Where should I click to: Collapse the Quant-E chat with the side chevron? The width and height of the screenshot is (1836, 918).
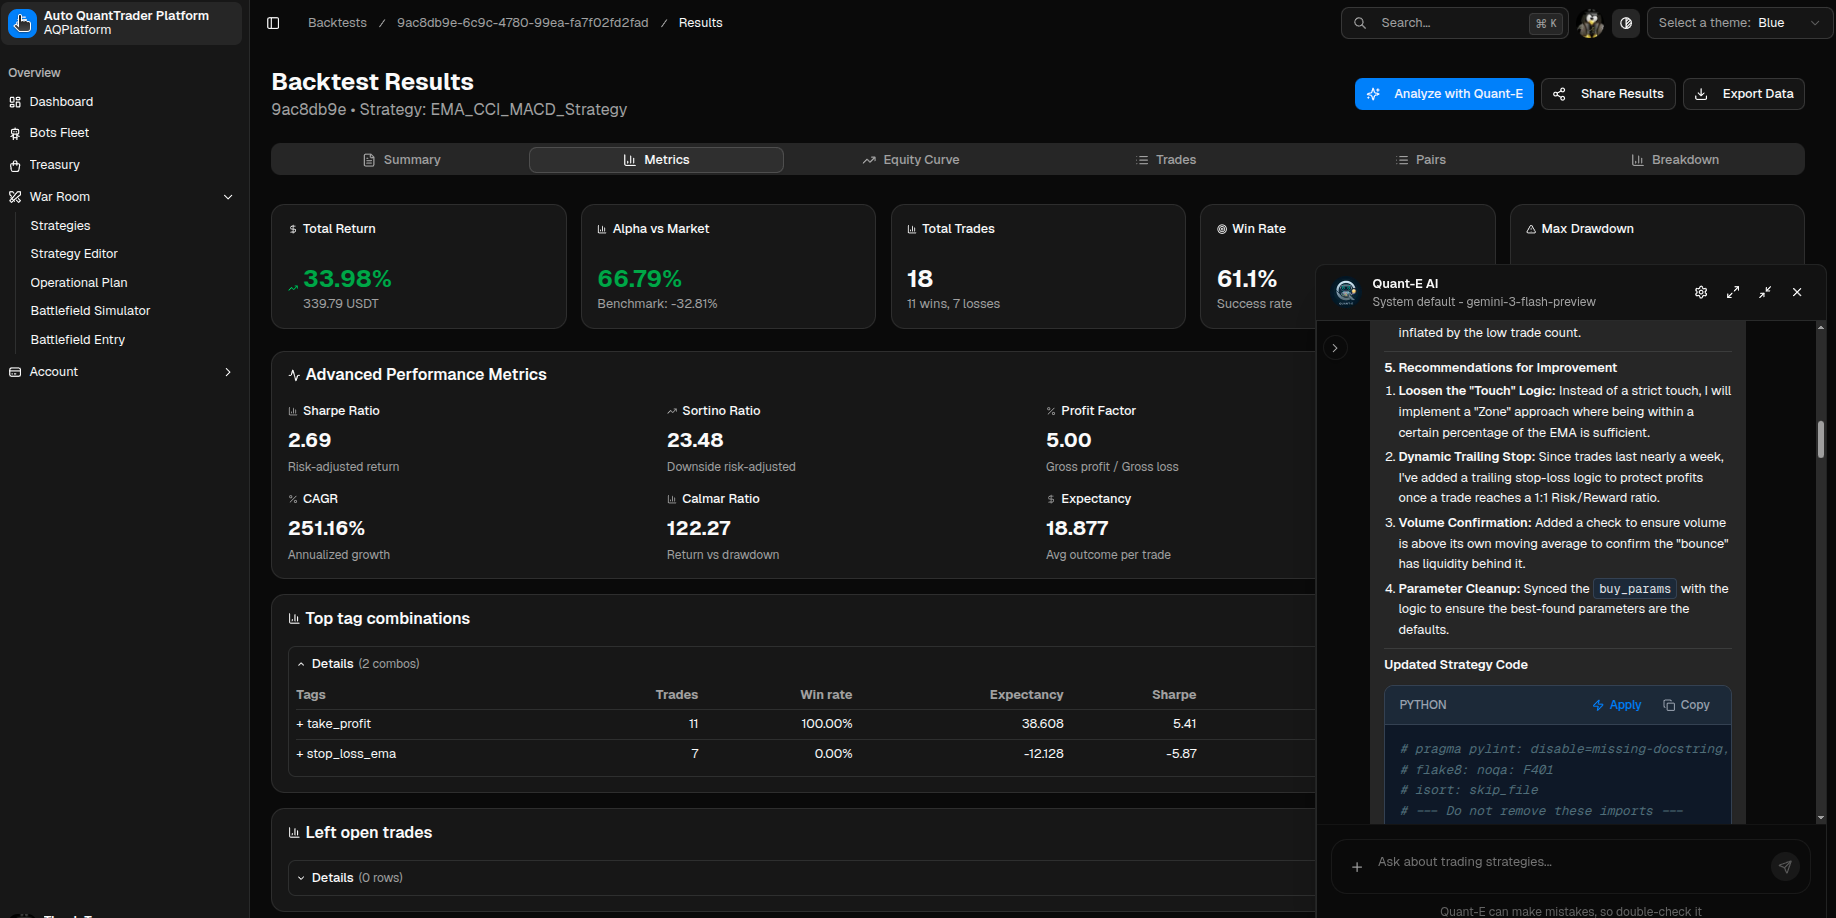coord(1335,348)
